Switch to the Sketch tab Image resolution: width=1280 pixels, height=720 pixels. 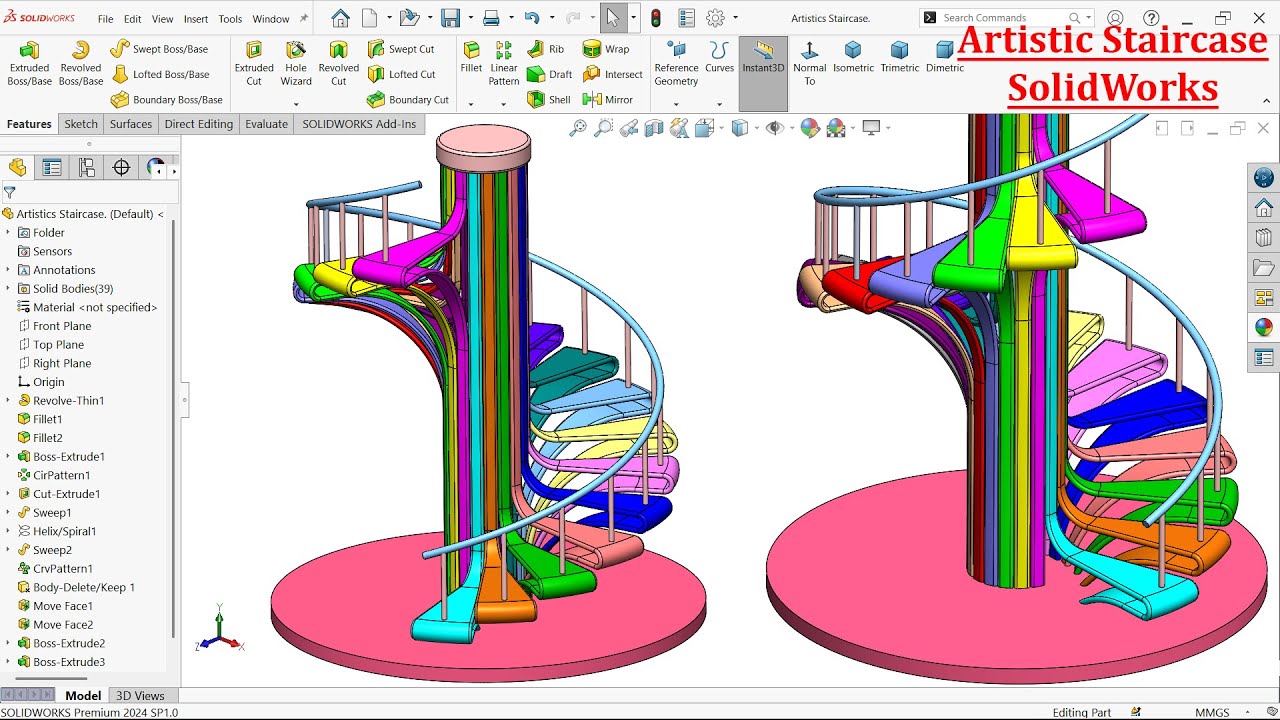click(81, 124)
